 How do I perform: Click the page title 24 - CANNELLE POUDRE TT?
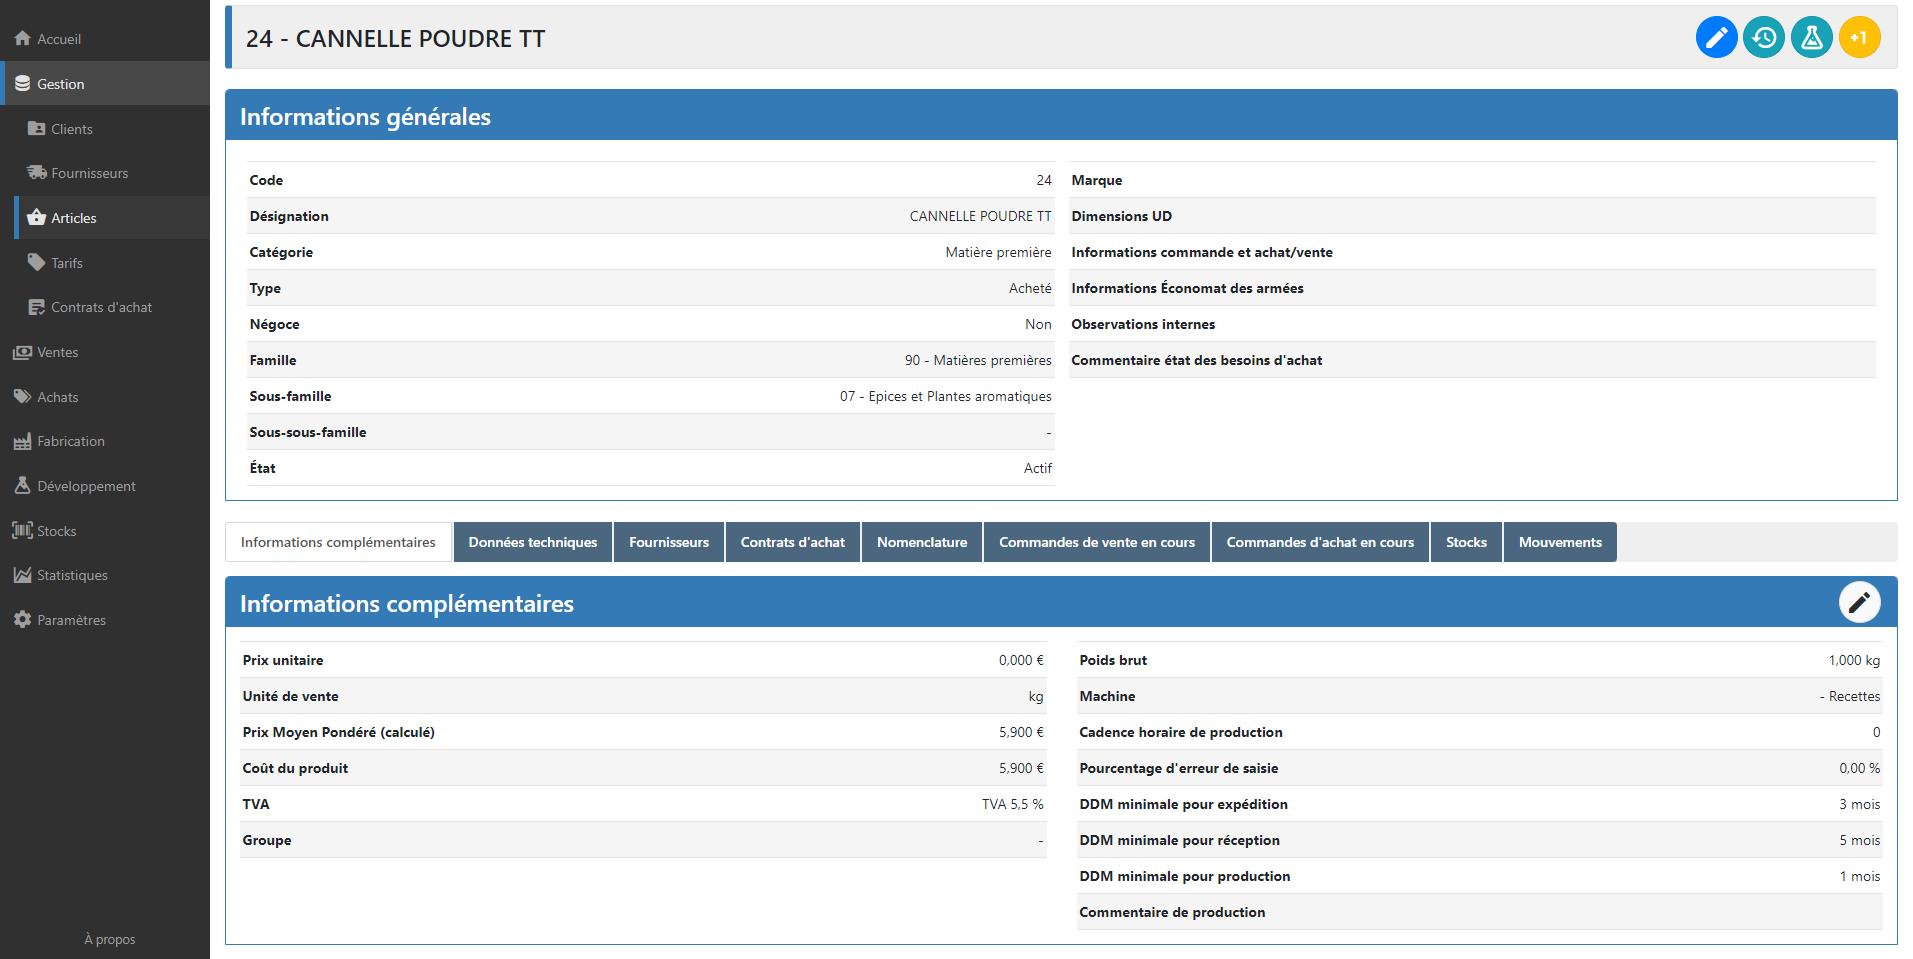(396, 38)
